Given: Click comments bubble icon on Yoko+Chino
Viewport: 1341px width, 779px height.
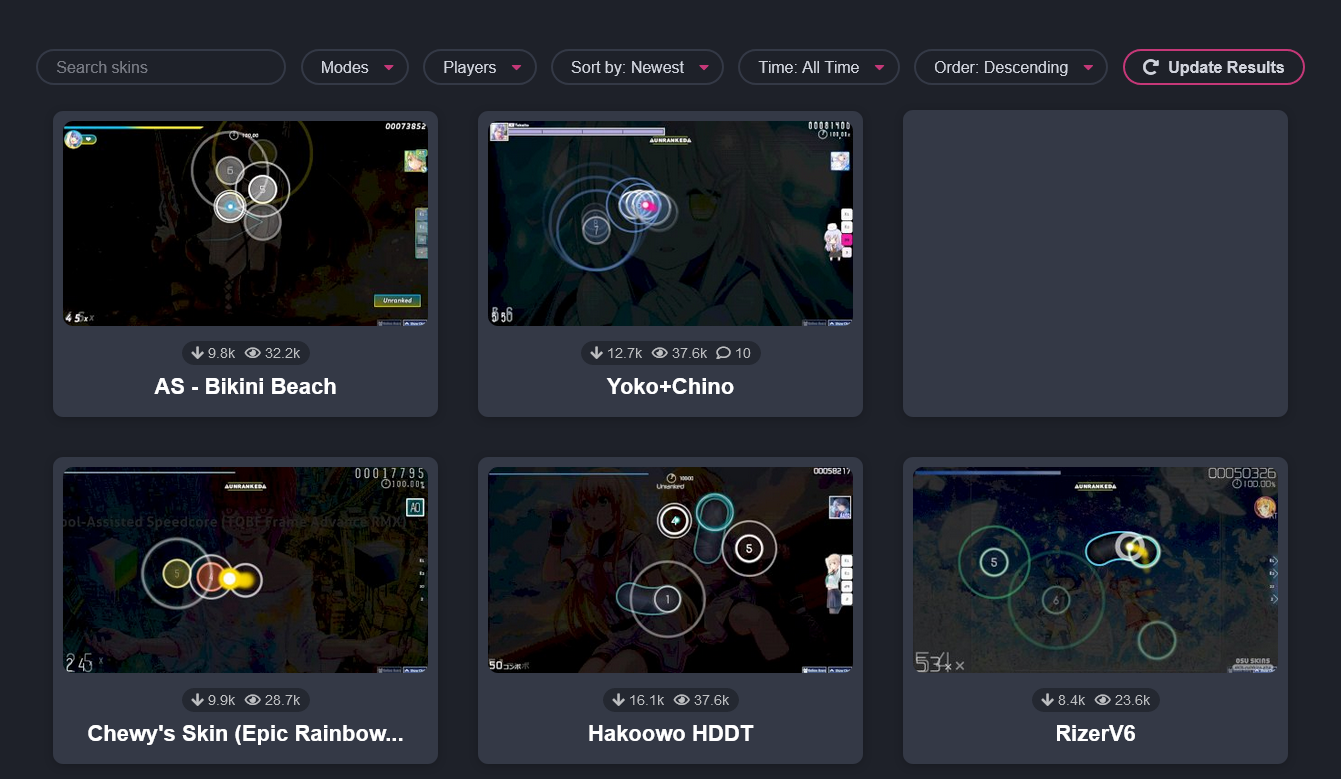Looking at the screenshot, I should coord(724,353).
